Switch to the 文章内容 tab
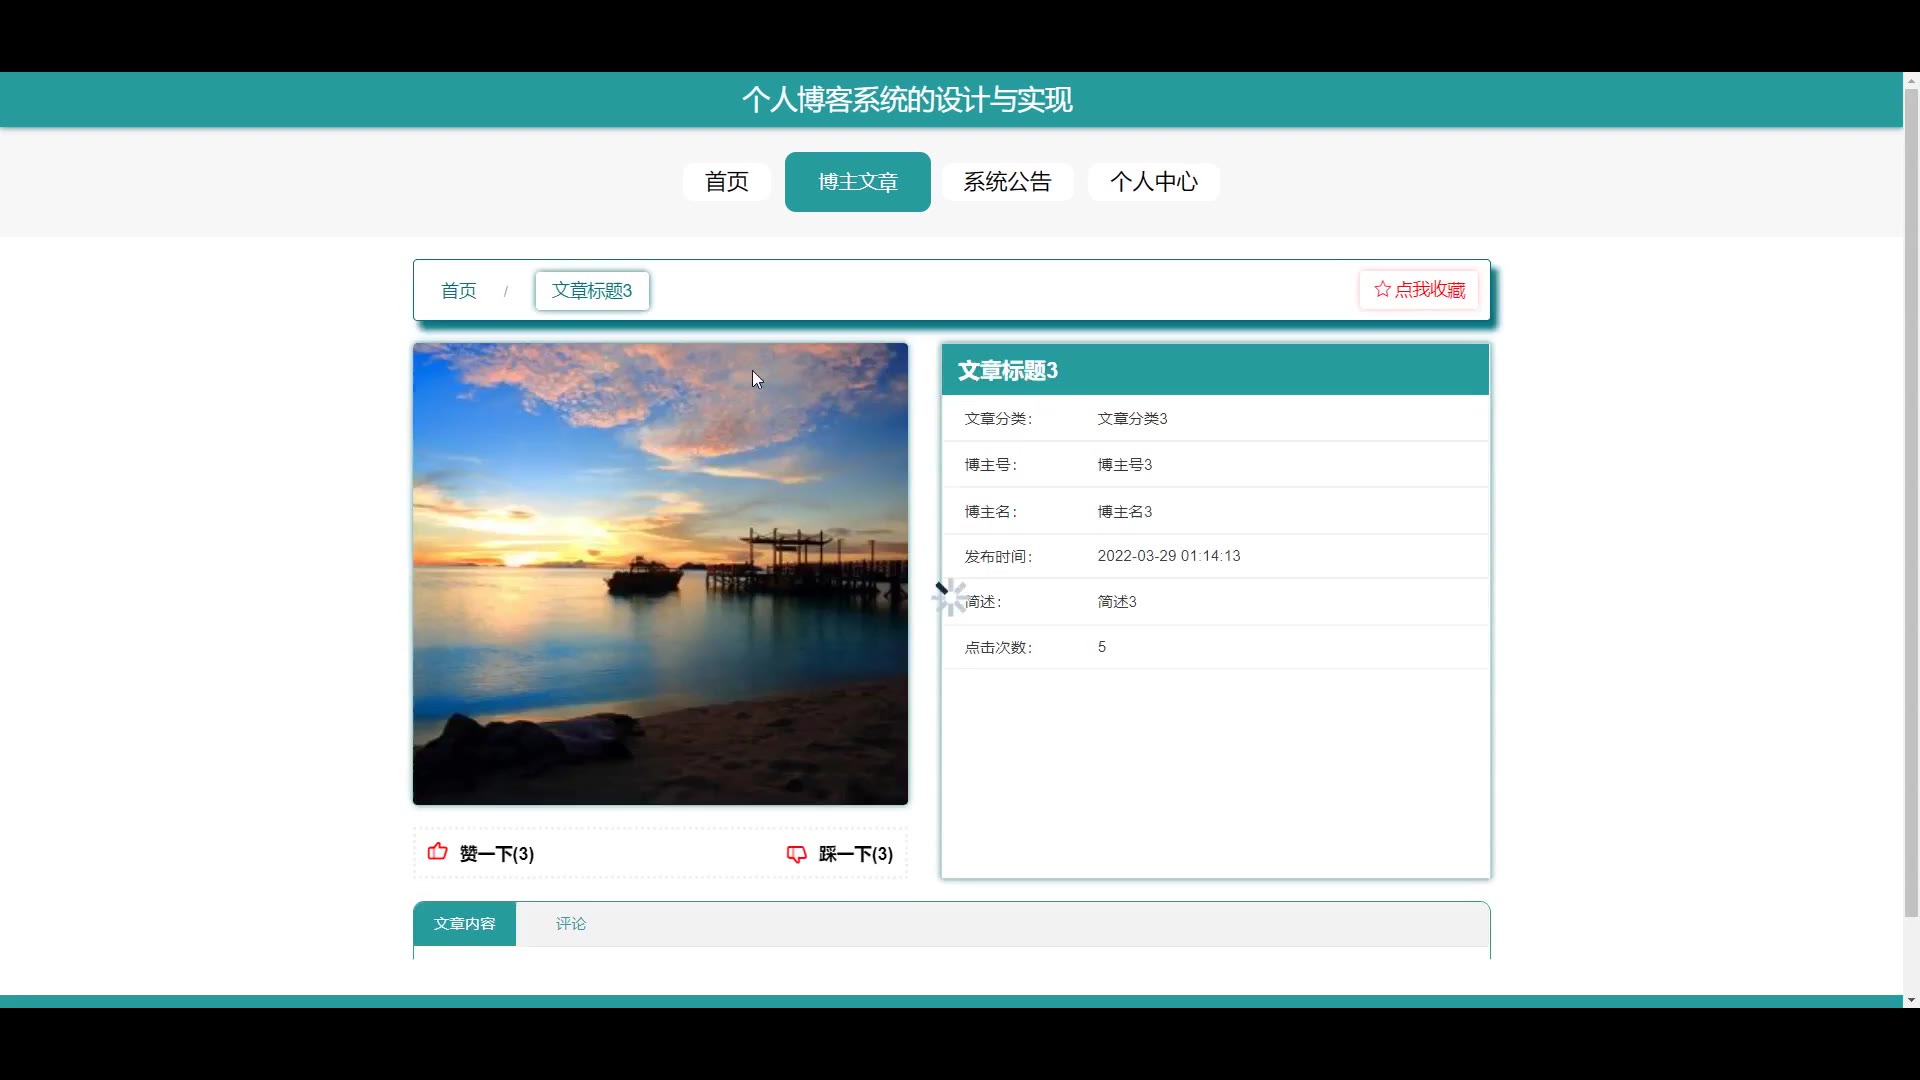Viewport: 1920px width, 1080px height. (x=465, y=924)
